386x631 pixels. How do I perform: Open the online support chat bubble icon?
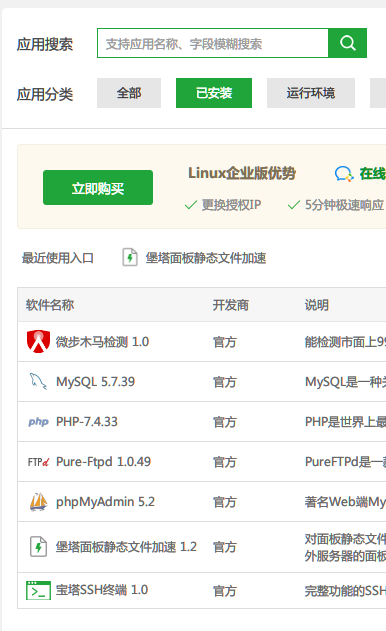(x=344, y=174)
